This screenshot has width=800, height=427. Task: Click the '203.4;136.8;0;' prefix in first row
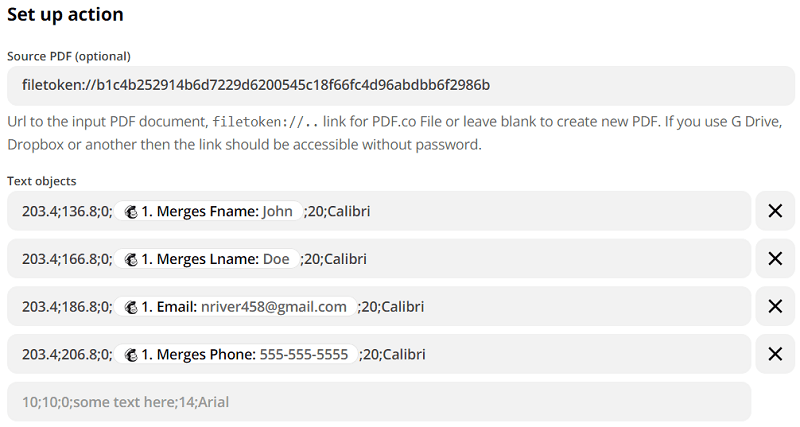tap(66, 211)
